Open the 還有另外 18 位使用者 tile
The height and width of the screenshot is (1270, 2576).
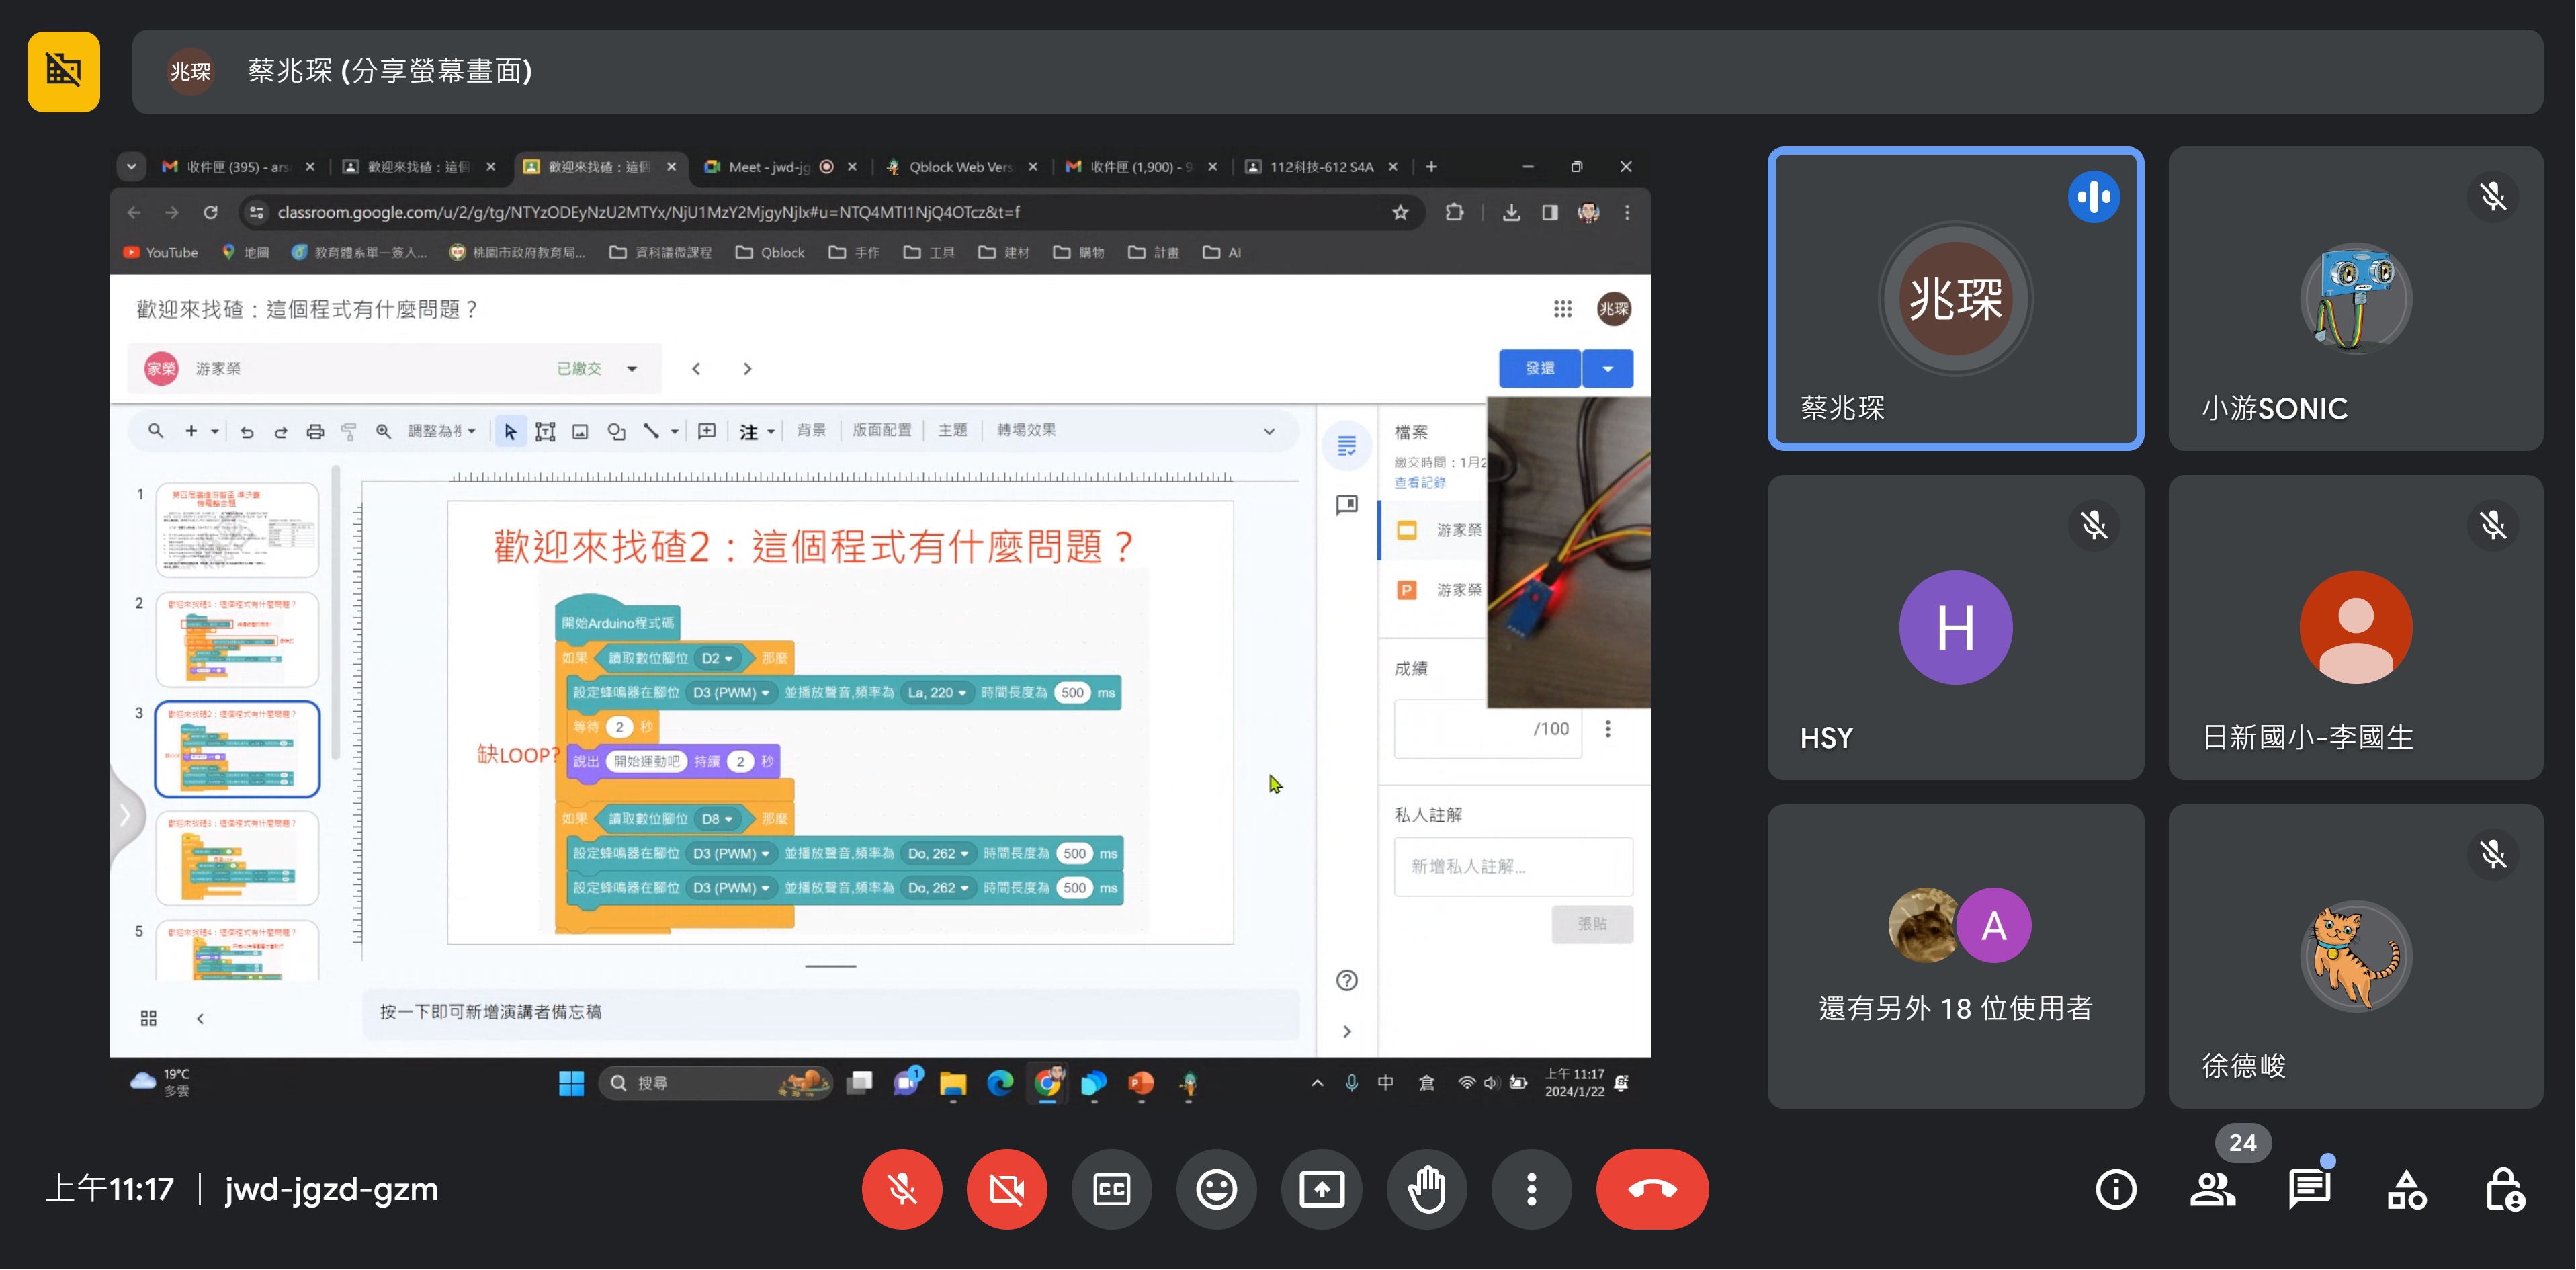1955,956
